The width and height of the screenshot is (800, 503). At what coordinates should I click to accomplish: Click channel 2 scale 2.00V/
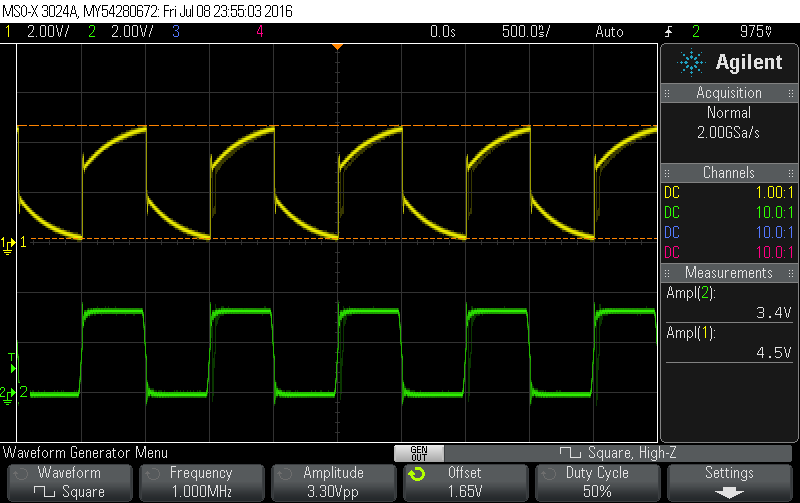132,32
